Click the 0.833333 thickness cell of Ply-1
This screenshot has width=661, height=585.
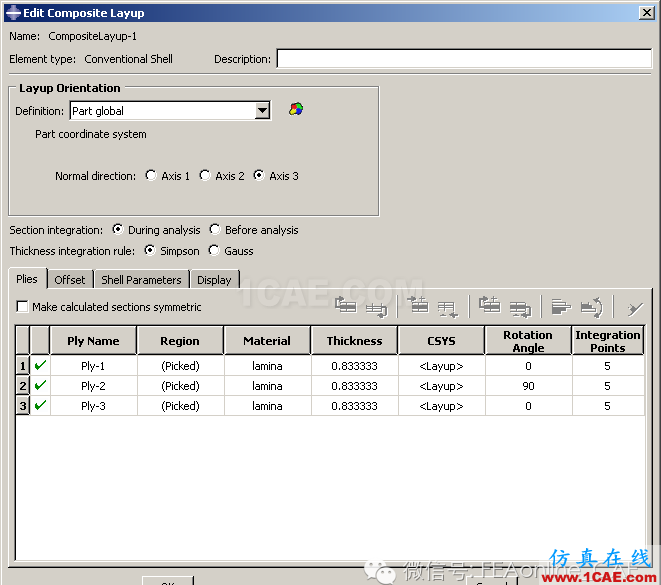point(355,365)
